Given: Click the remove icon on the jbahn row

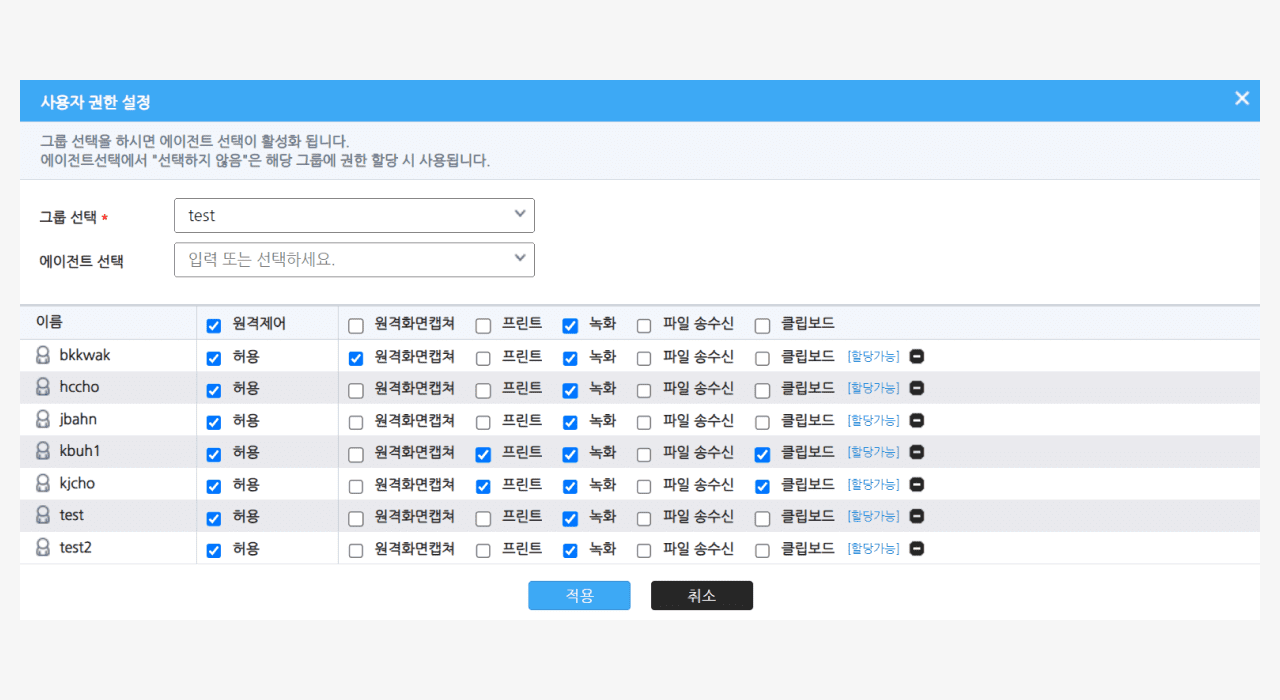Looking at the screenshot, I should 916,420.
